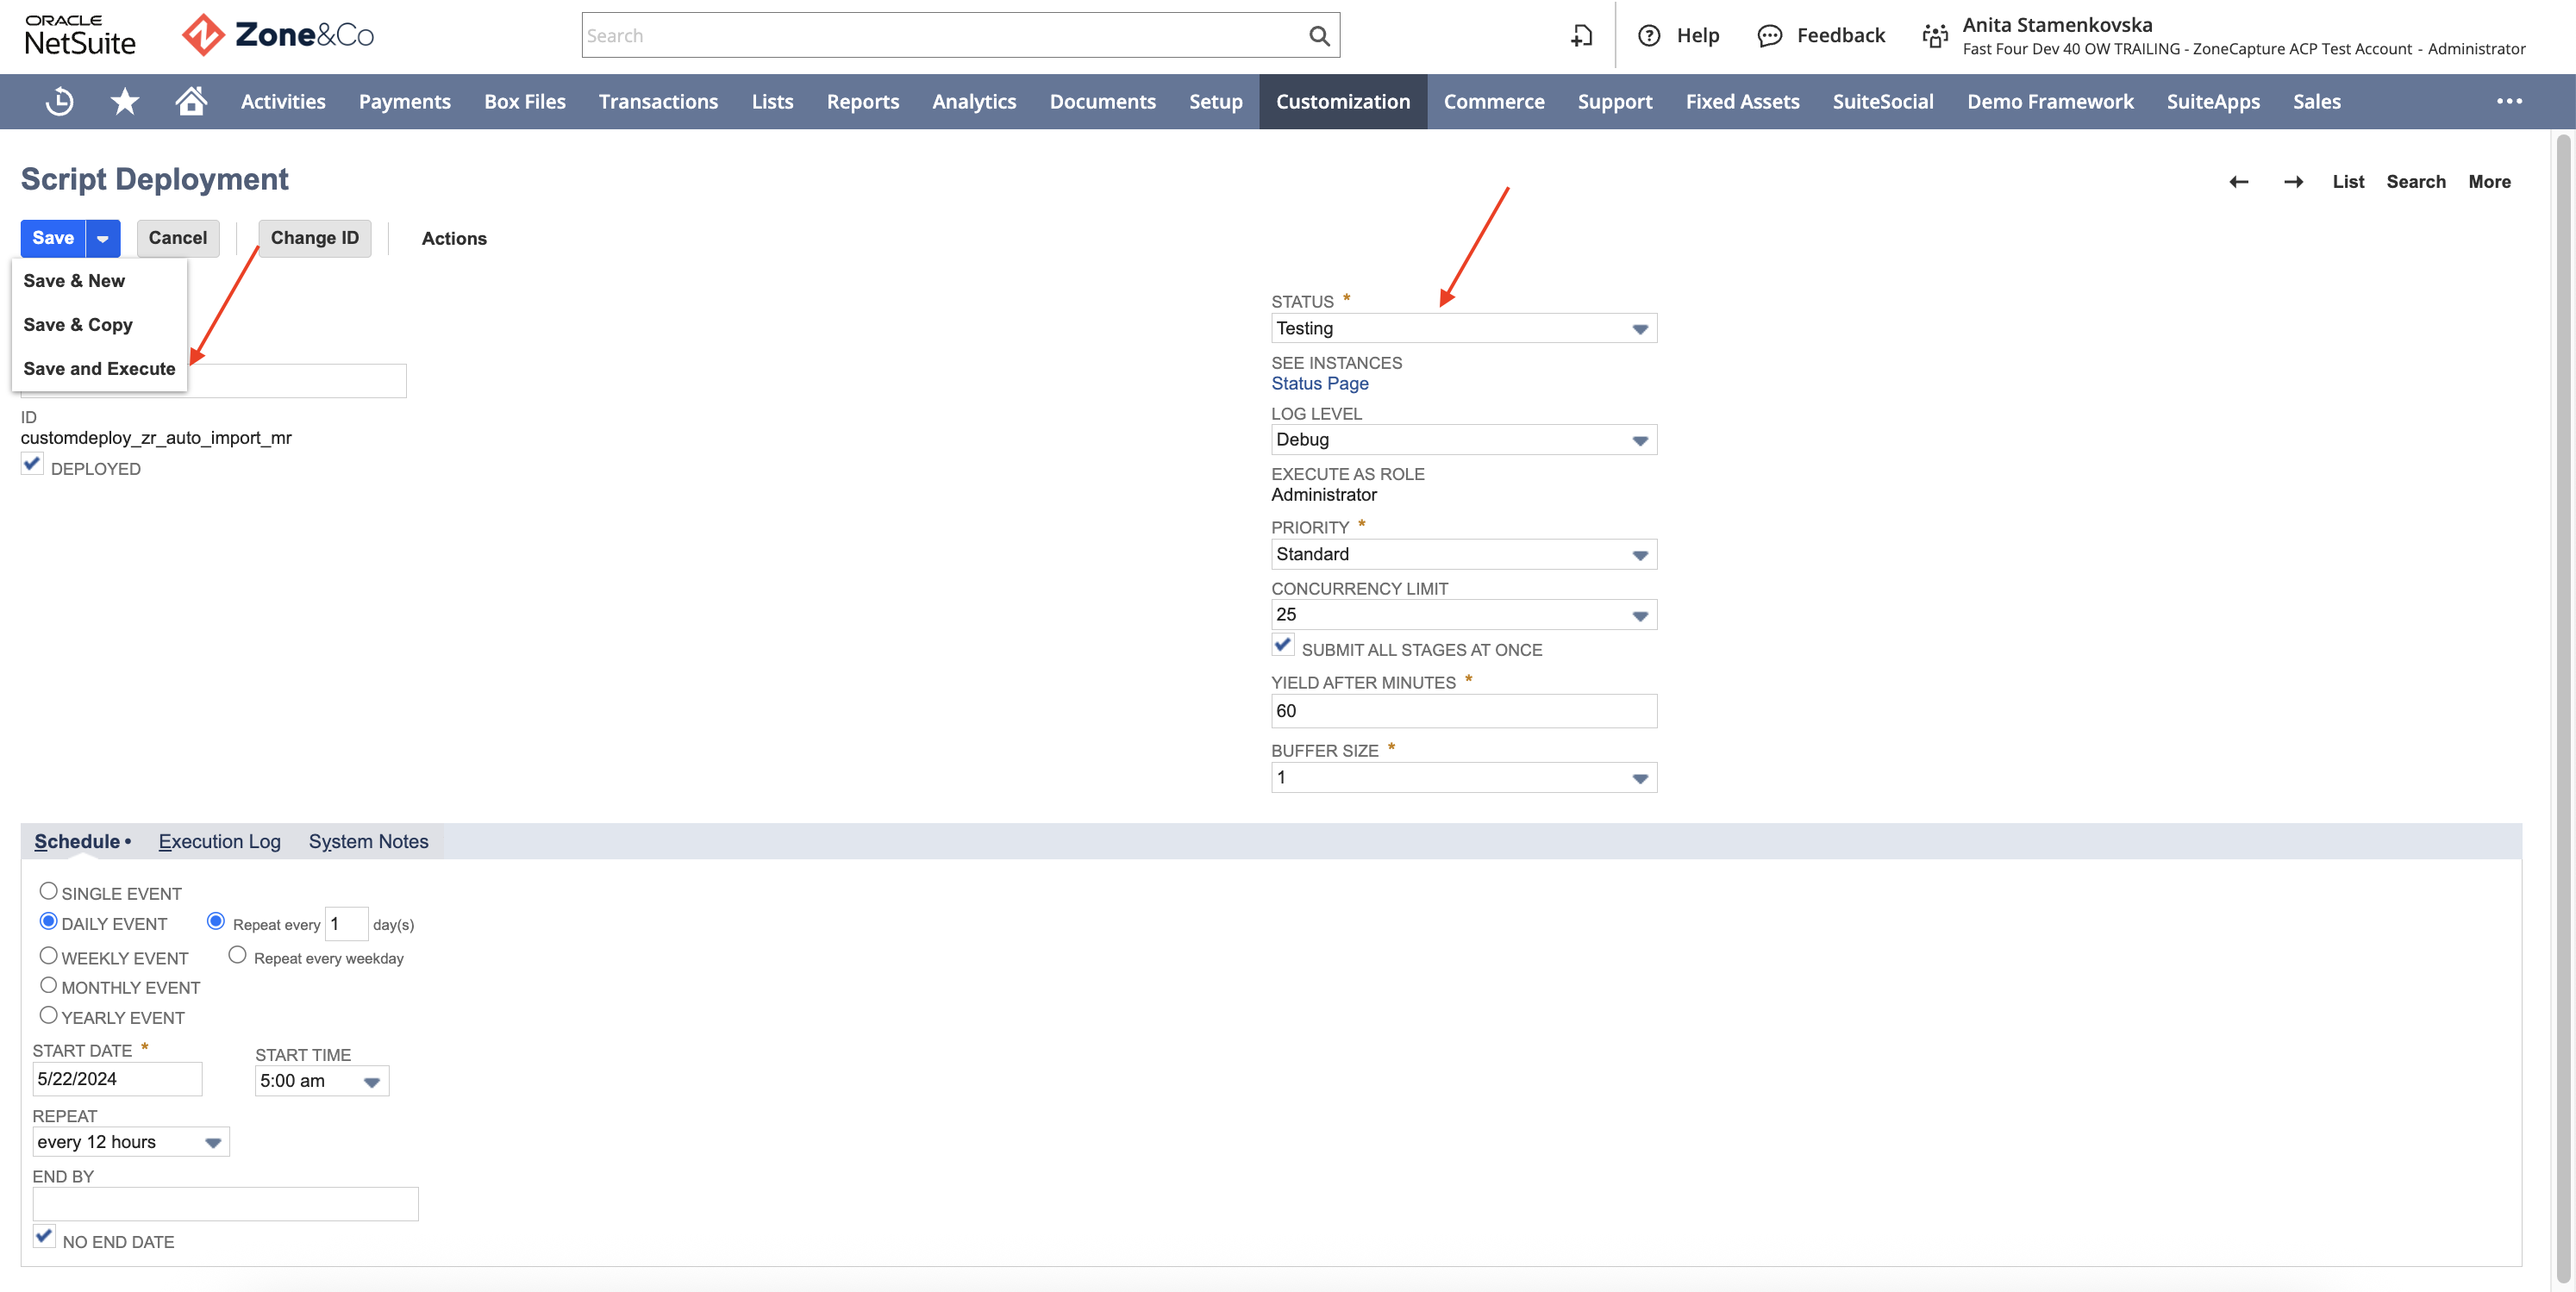The width and height of the screenshot is (2576, 1292).
Task: Open the Log Level dropdown
Action: click(1464, 440)
